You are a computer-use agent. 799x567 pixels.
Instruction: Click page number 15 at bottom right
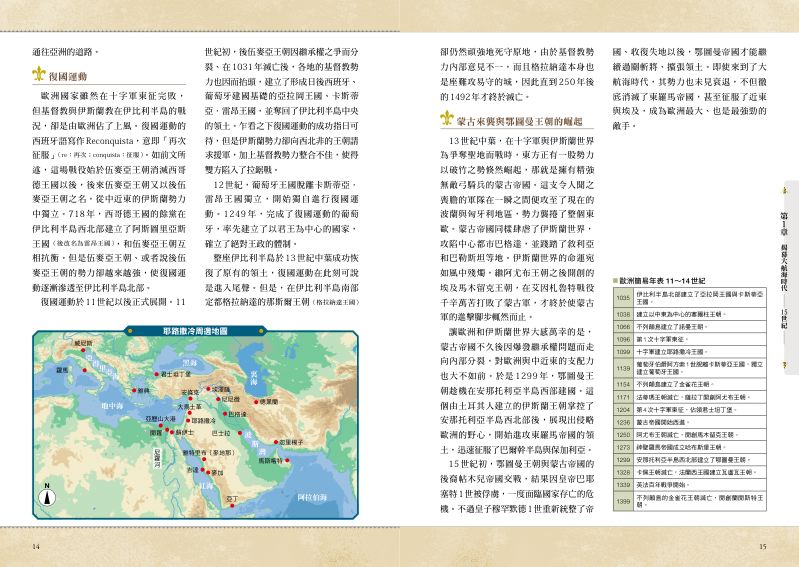click(x=762, y=547)
